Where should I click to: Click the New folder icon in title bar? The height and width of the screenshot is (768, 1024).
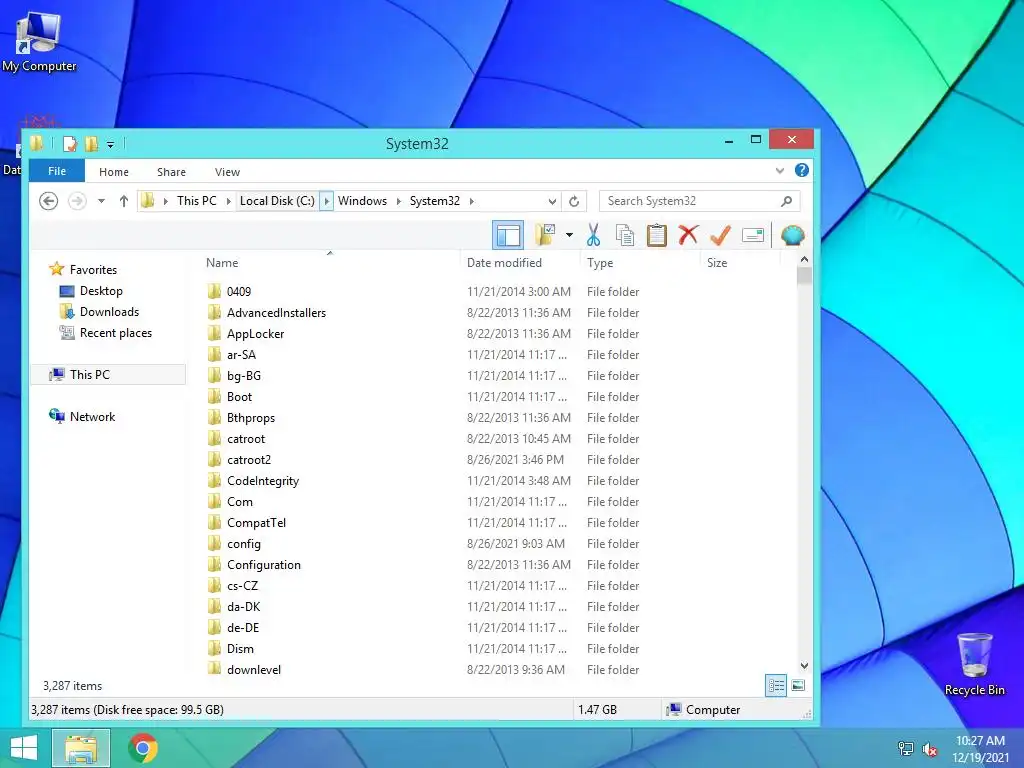[91, 144]
